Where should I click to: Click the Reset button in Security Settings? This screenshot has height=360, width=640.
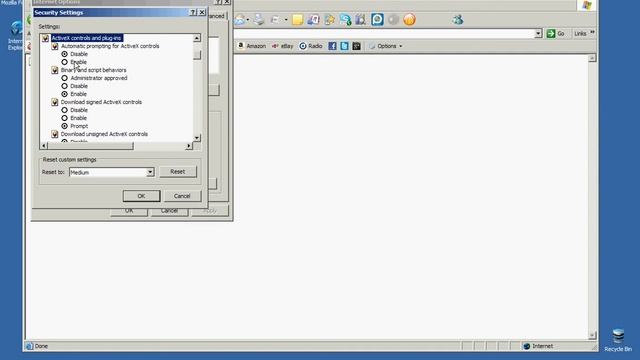click(178, 172)
